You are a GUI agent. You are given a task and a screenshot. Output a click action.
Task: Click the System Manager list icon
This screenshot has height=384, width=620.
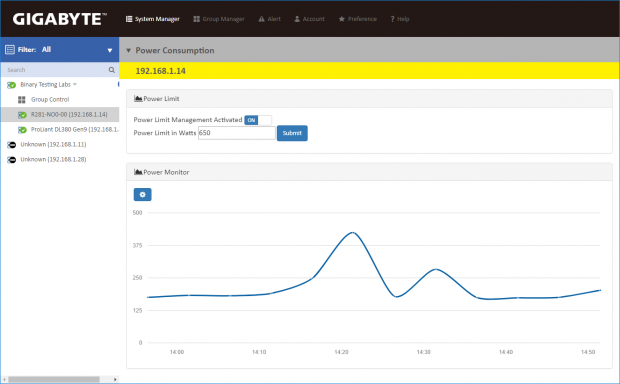point(129,19)
